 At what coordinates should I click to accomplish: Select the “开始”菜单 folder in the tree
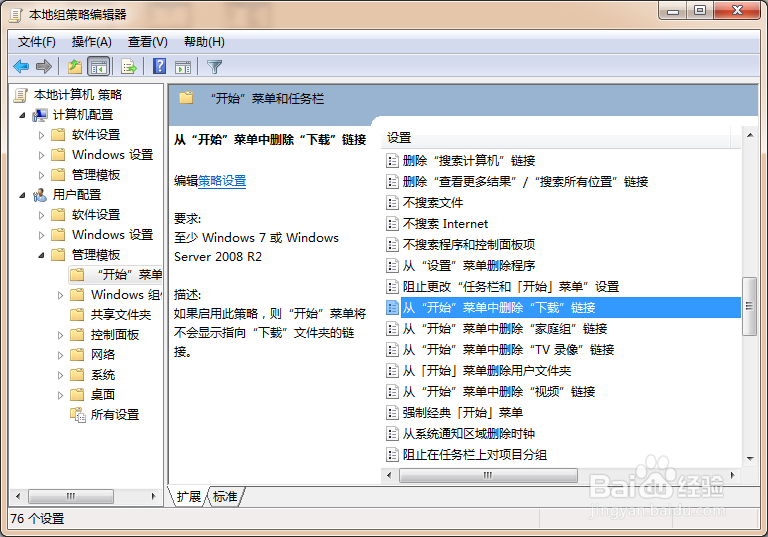[x=116, y=274]
